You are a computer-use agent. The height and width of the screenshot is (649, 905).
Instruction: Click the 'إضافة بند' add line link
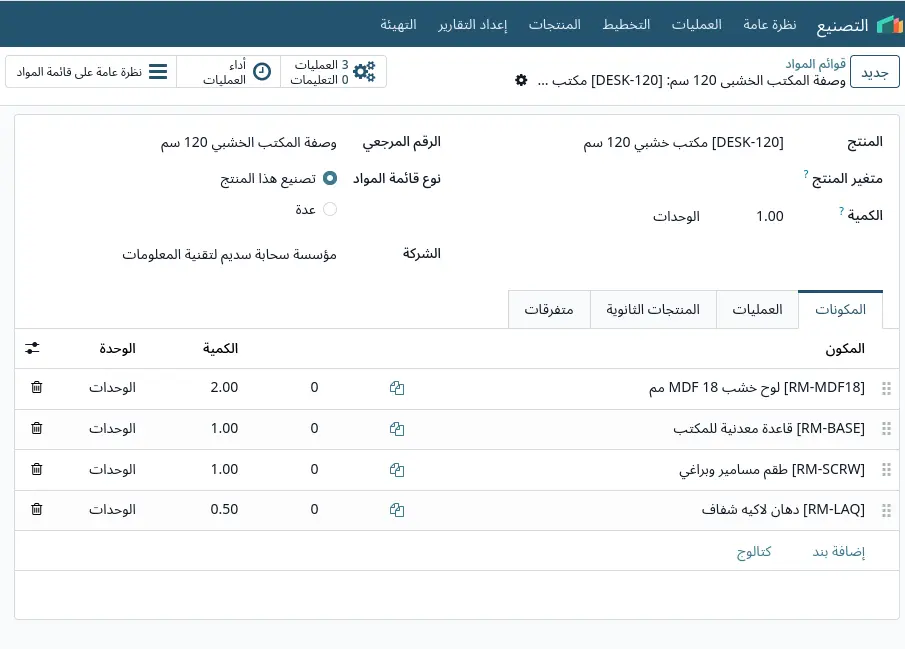pyautogui.click(x=839, y=552)
